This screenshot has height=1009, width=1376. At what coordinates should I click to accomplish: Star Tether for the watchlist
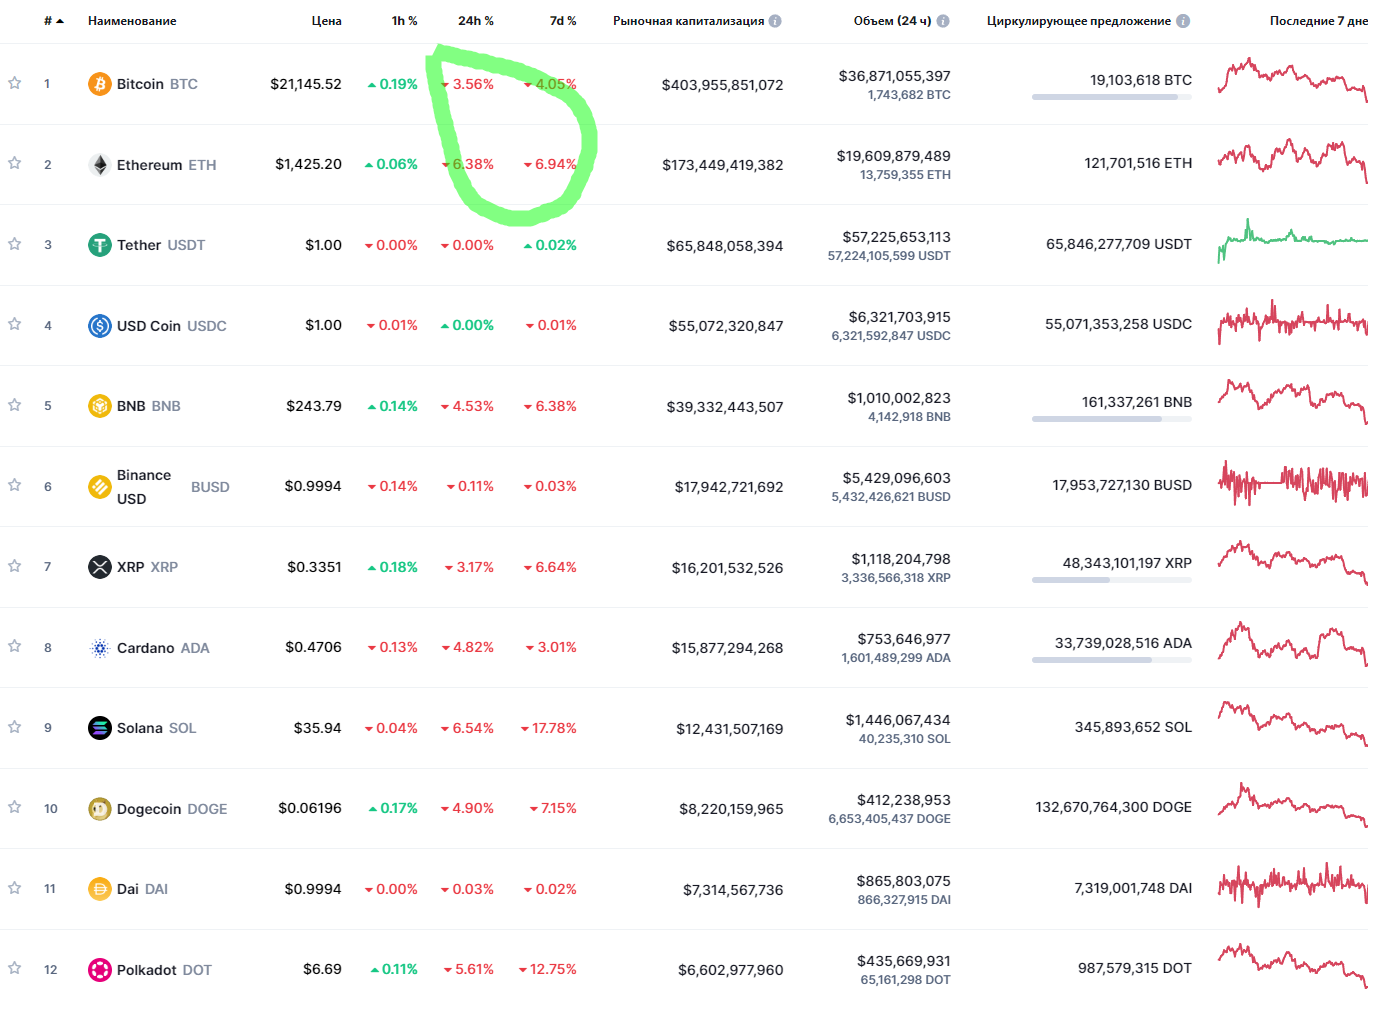[15, 244]
